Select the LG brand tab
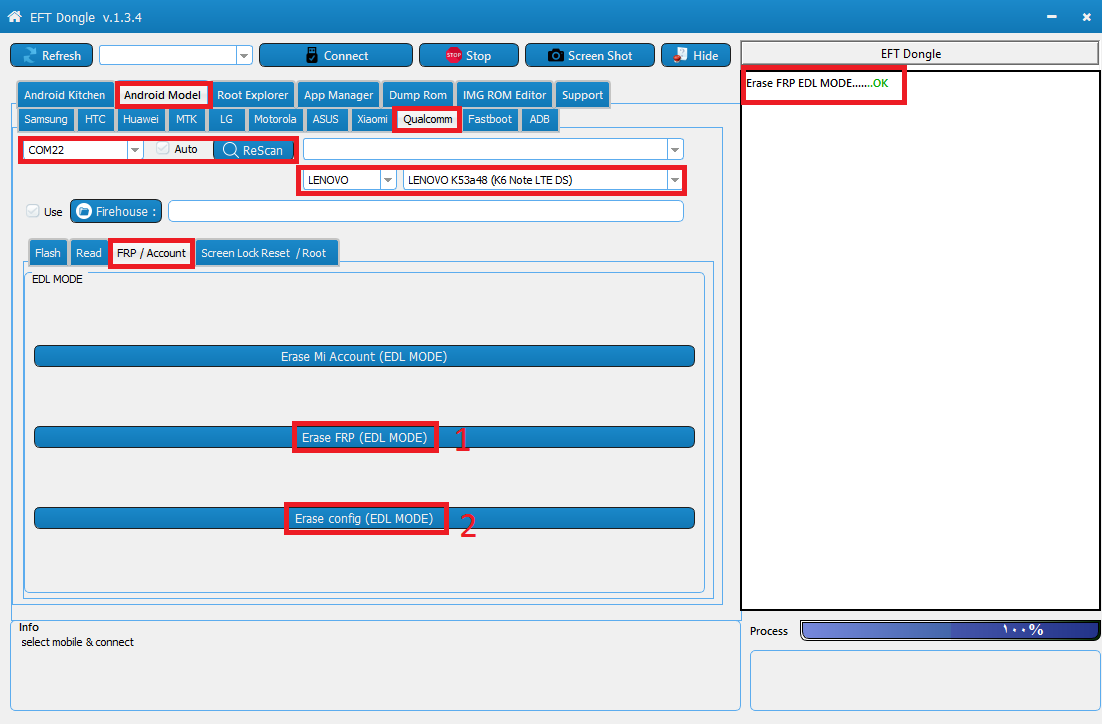 pos(226,119)
